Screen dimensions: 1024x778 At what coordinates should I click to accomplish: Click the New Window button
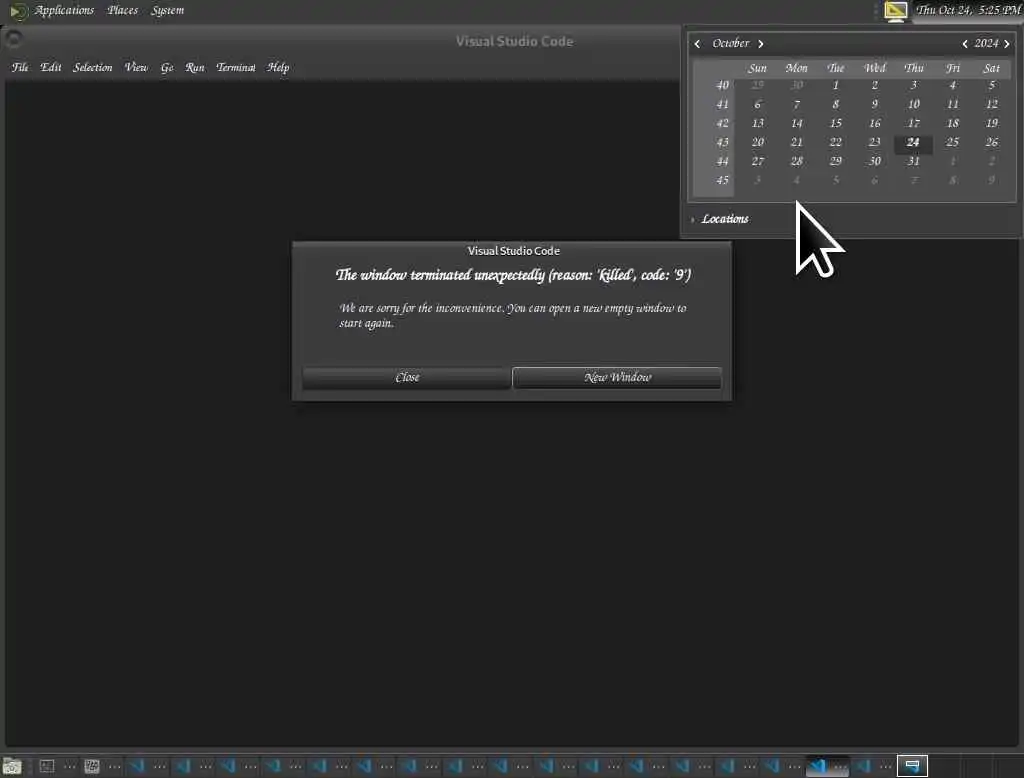tap(617, 378)
